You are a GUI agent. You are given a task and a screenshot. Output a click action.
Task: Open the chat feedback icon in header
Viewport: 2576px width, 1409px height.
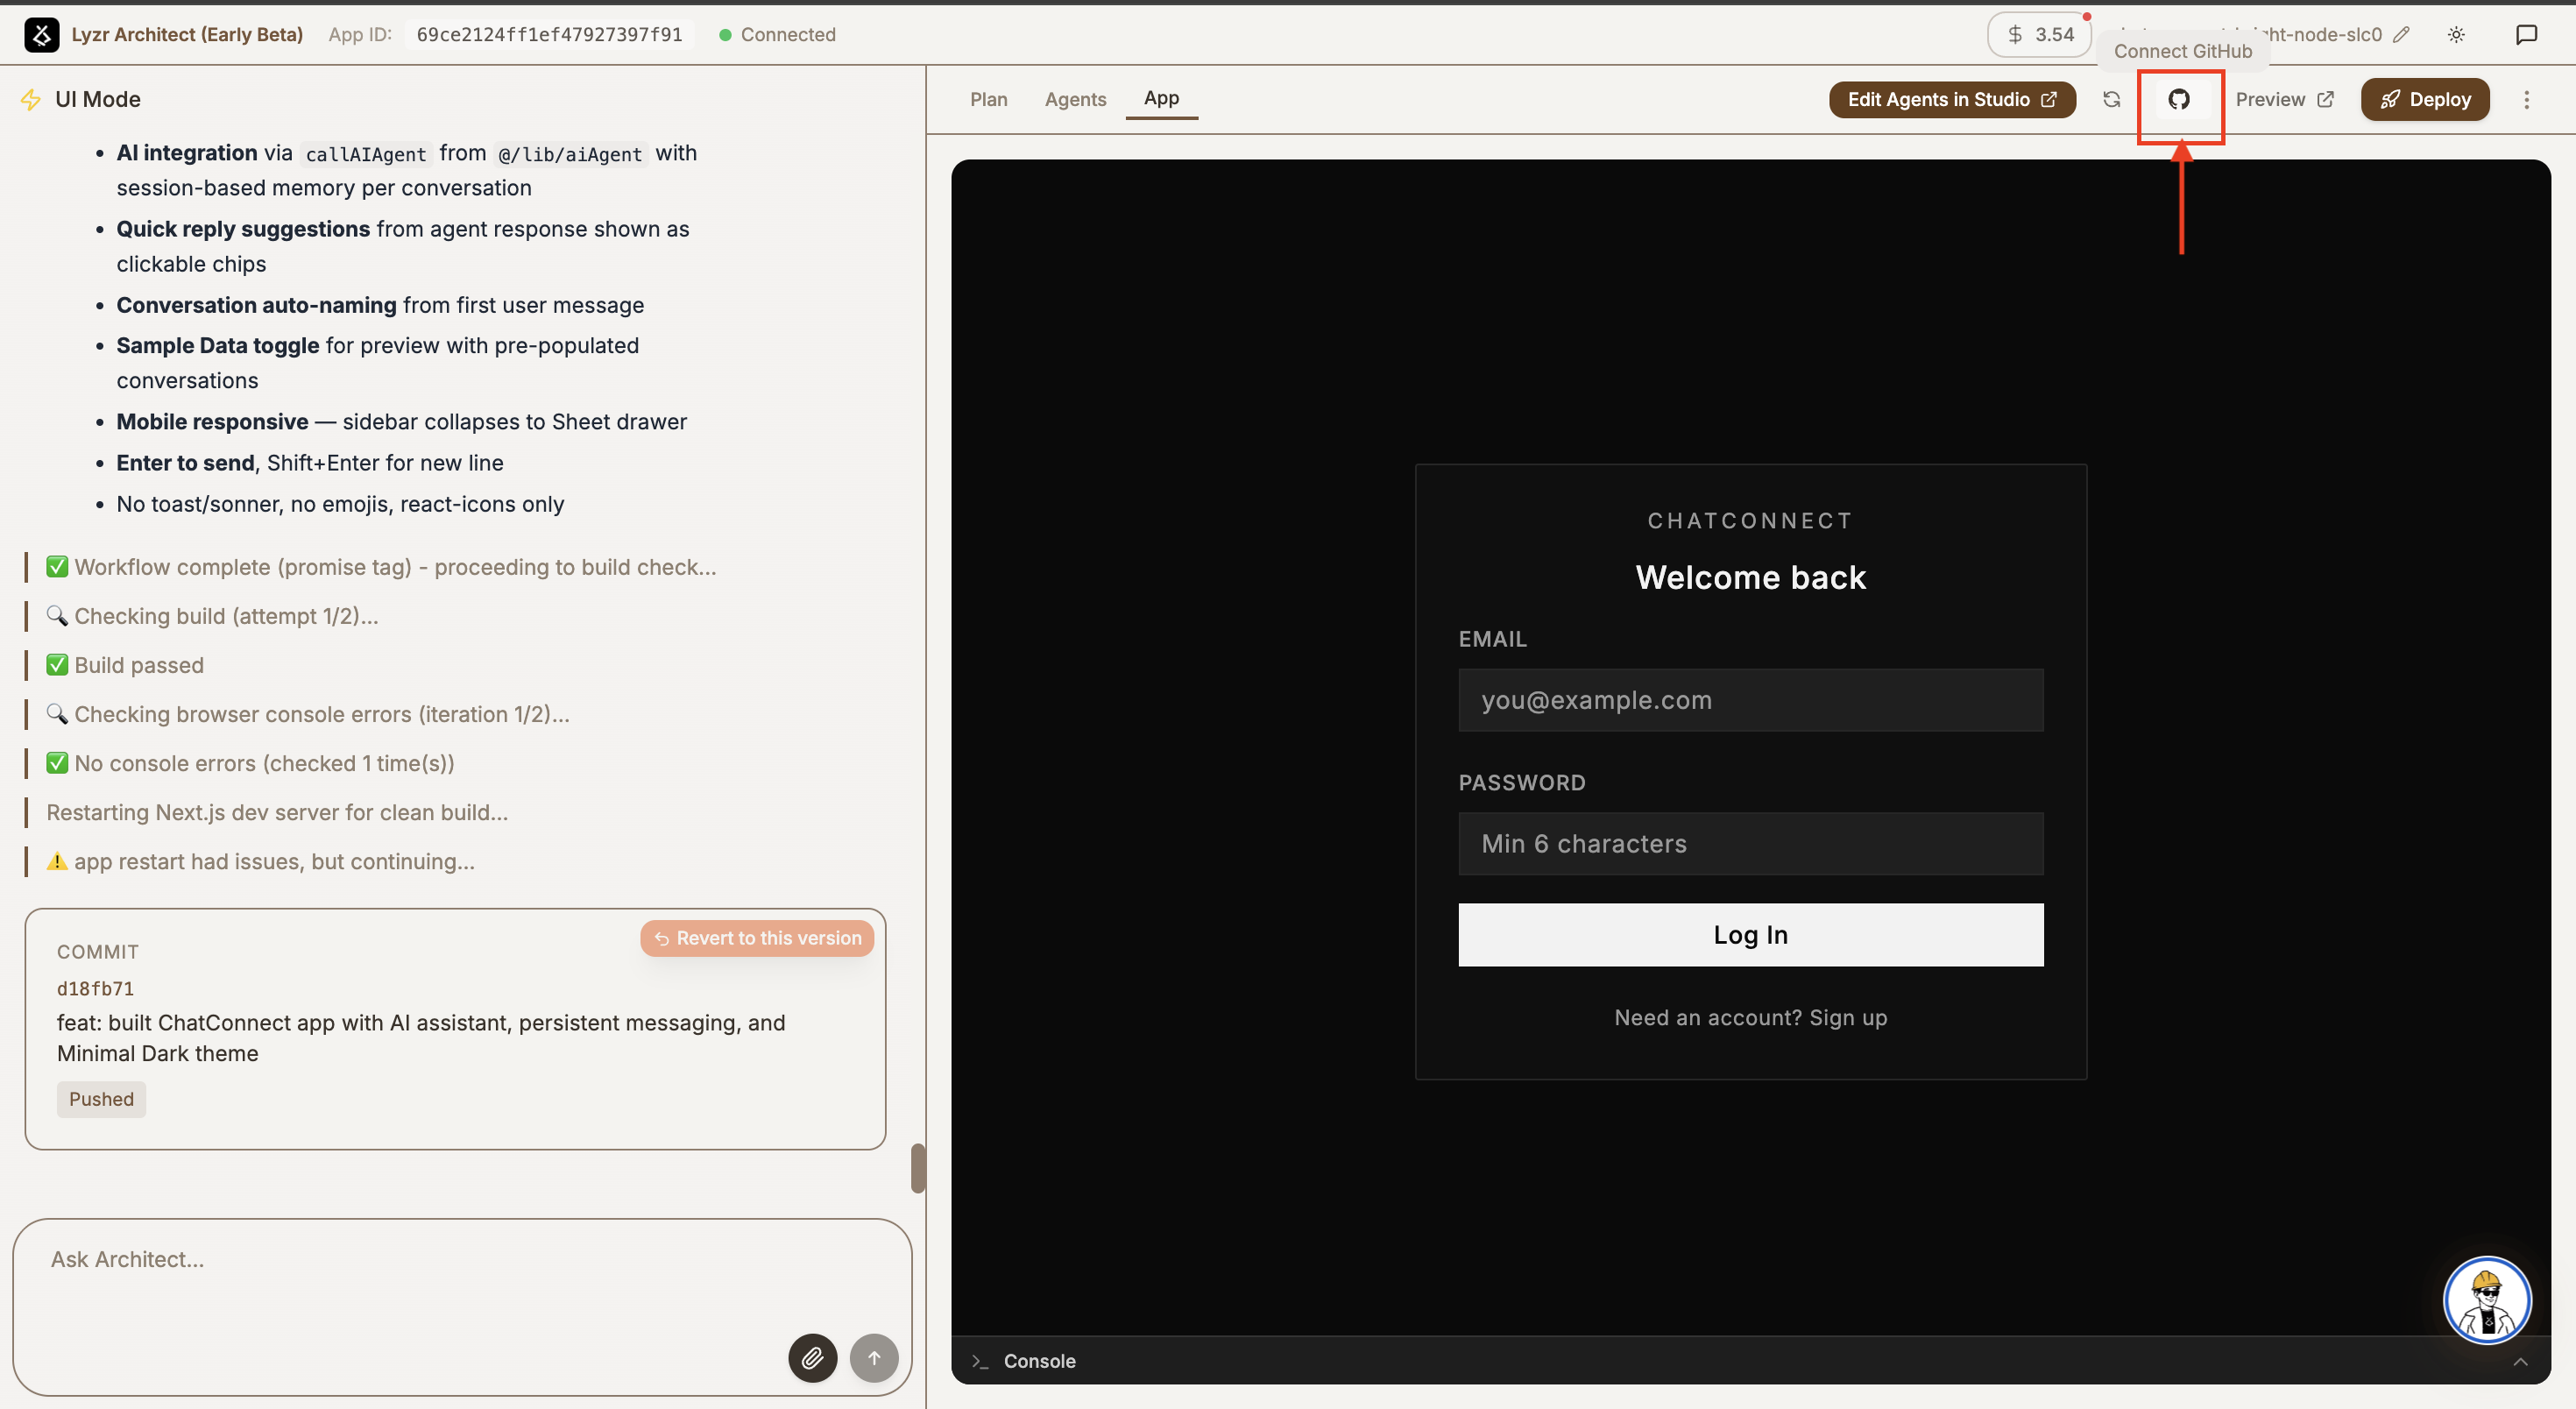[2525, 35]
